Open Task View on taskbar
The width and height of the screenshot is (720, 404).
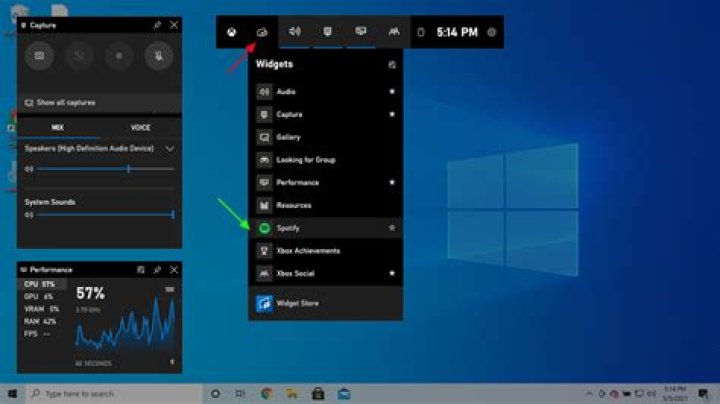click(x=240, y=393)
